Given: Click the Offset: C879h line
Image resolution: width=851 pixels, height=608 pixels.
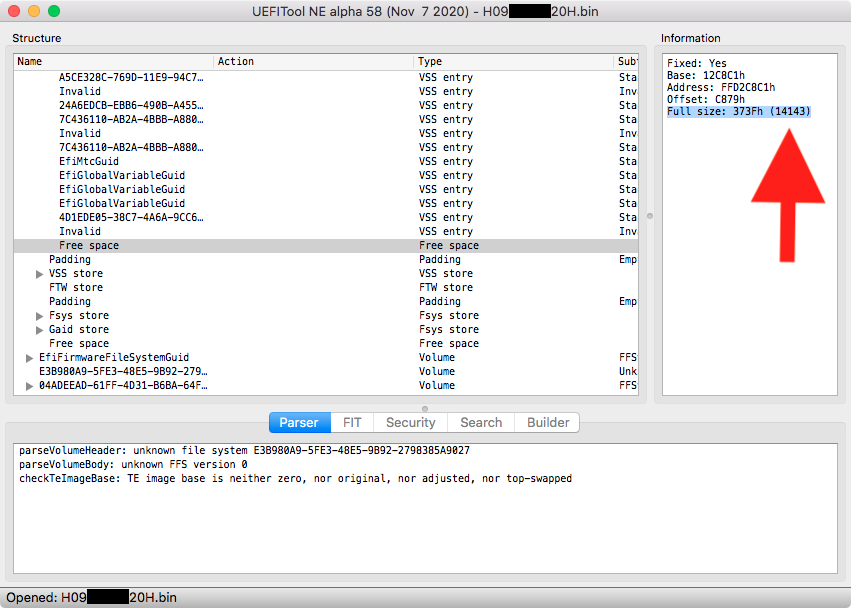Looking at the screenshot, I should point(706,99).
